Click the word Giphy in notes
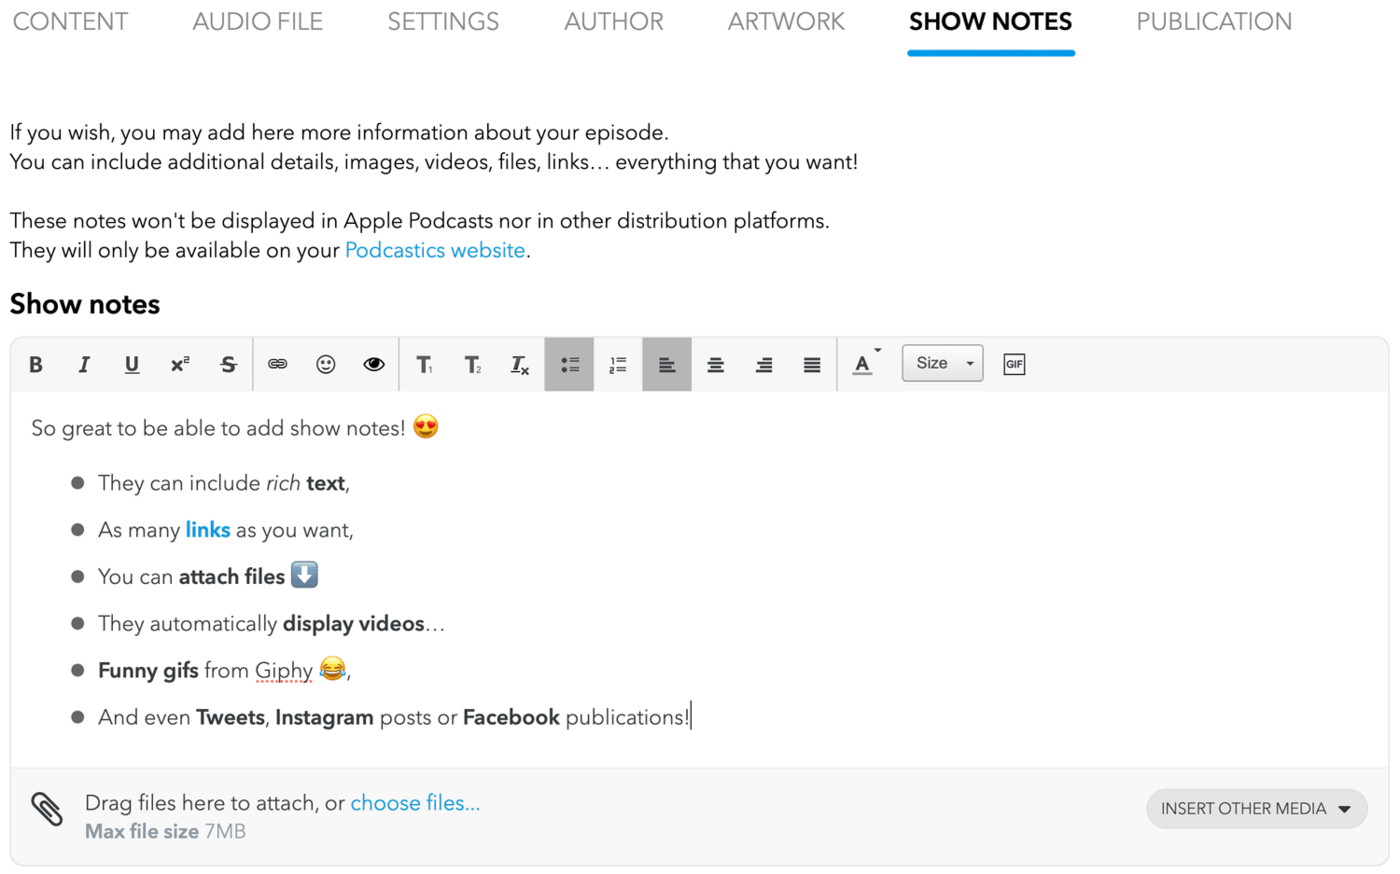This screenshot has height=874, width=1400. tap(284, 671)
